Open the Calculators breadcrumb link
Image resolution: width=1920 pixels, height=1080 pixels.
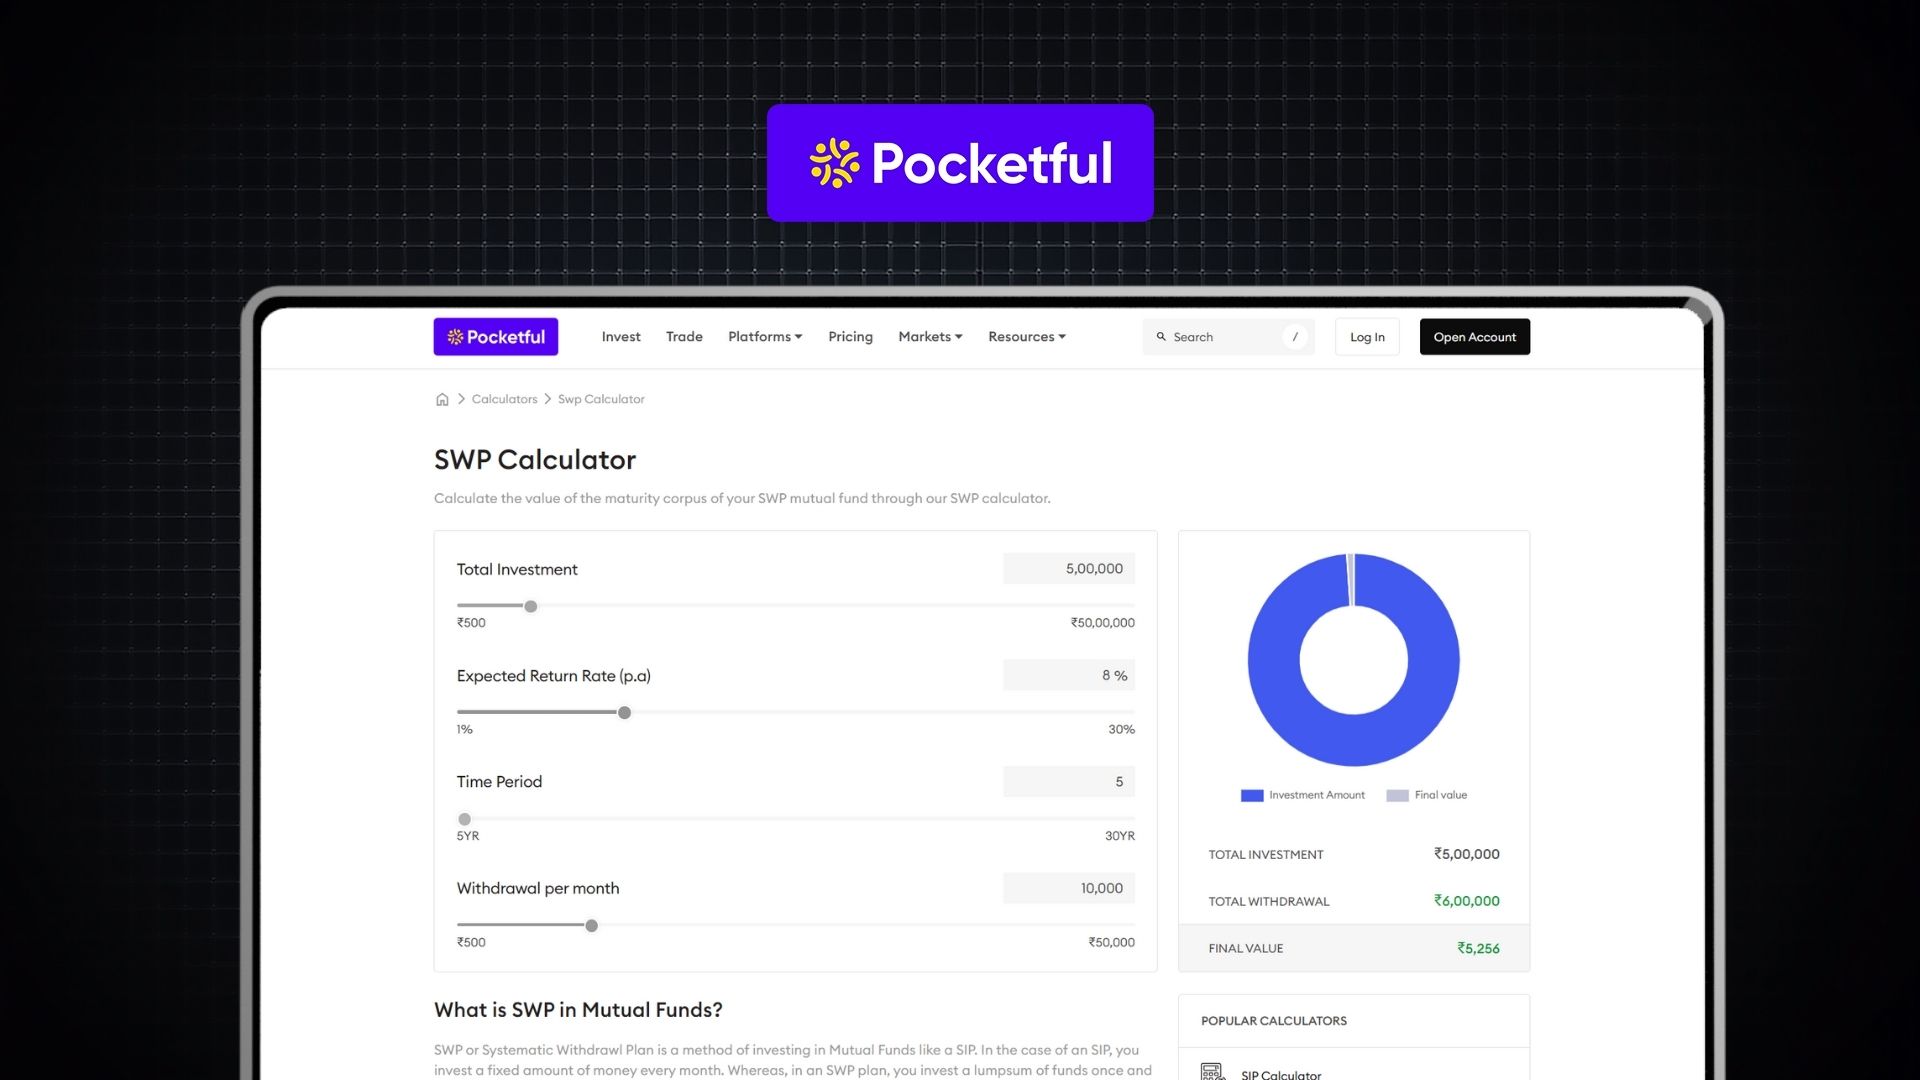pyautogui.click(x=504, y=398)
